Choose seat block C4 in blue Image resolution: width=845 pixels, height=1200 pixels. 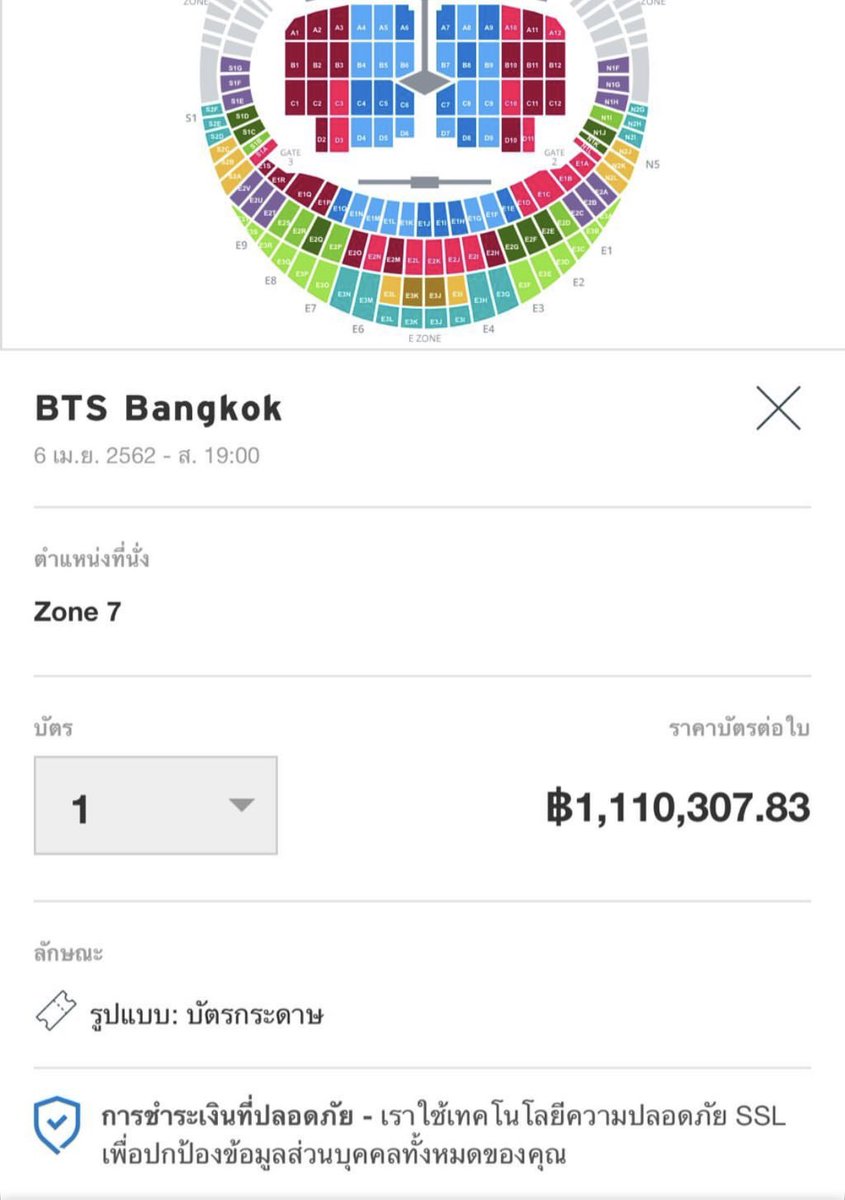[362, 102]
